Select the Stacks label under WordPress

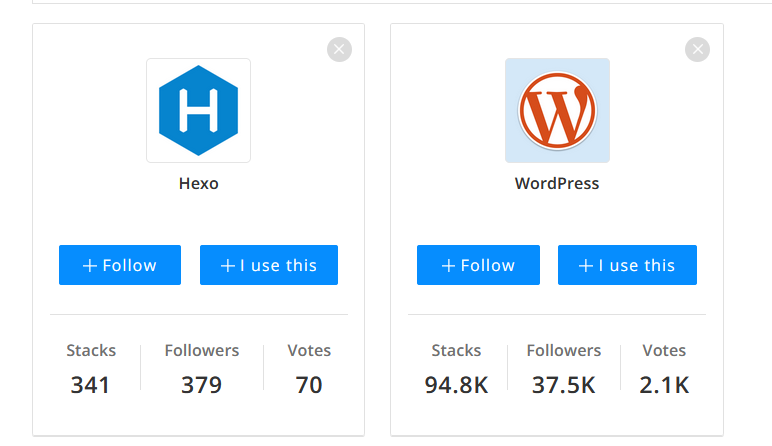click(456, 351)
